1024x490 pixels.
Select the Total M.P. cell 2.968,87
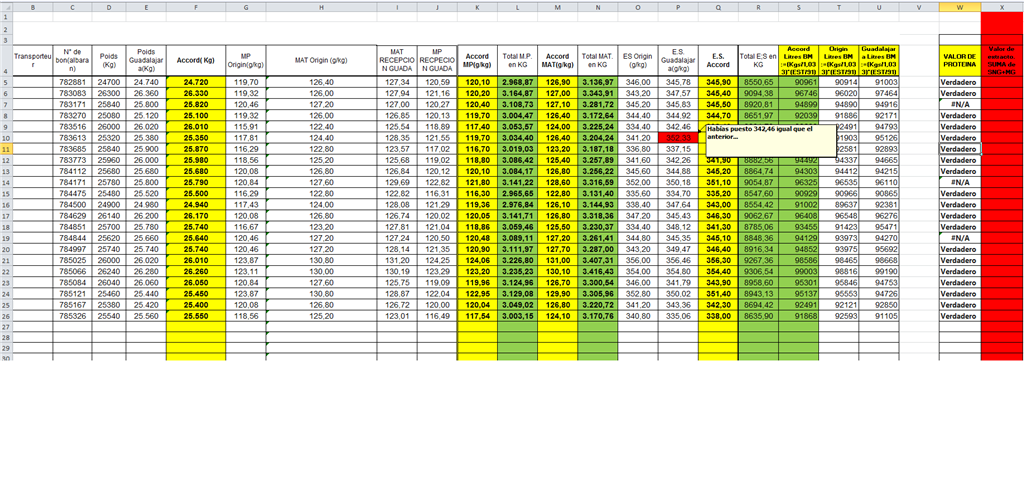pyautogui.click(x=518, y=82)
